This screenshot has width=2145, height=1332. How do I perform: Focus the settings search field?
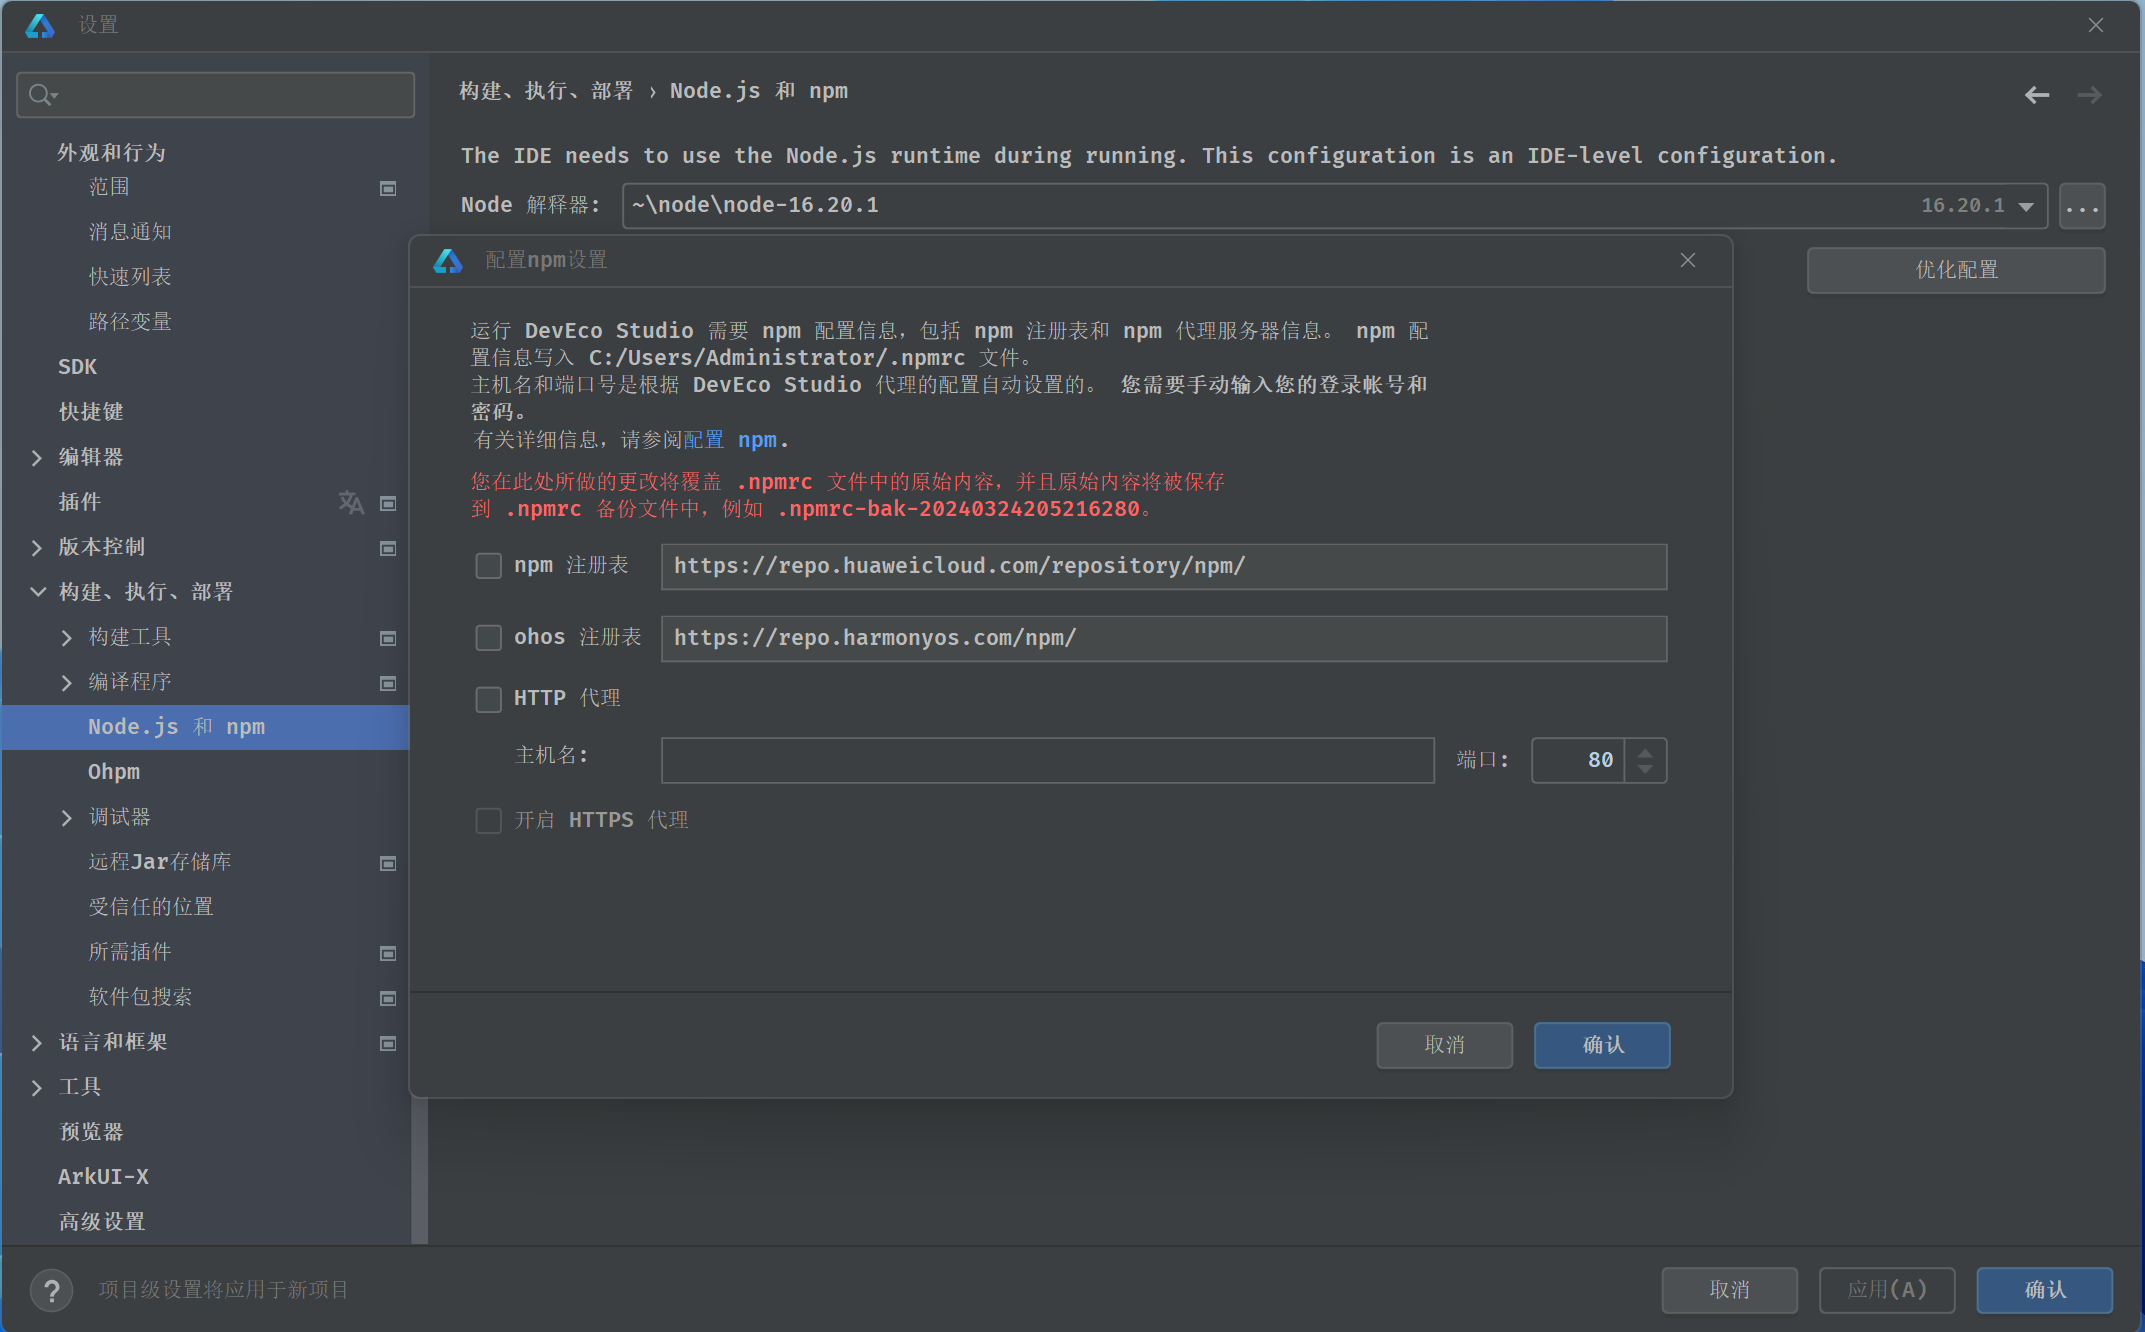coord(216,95)
